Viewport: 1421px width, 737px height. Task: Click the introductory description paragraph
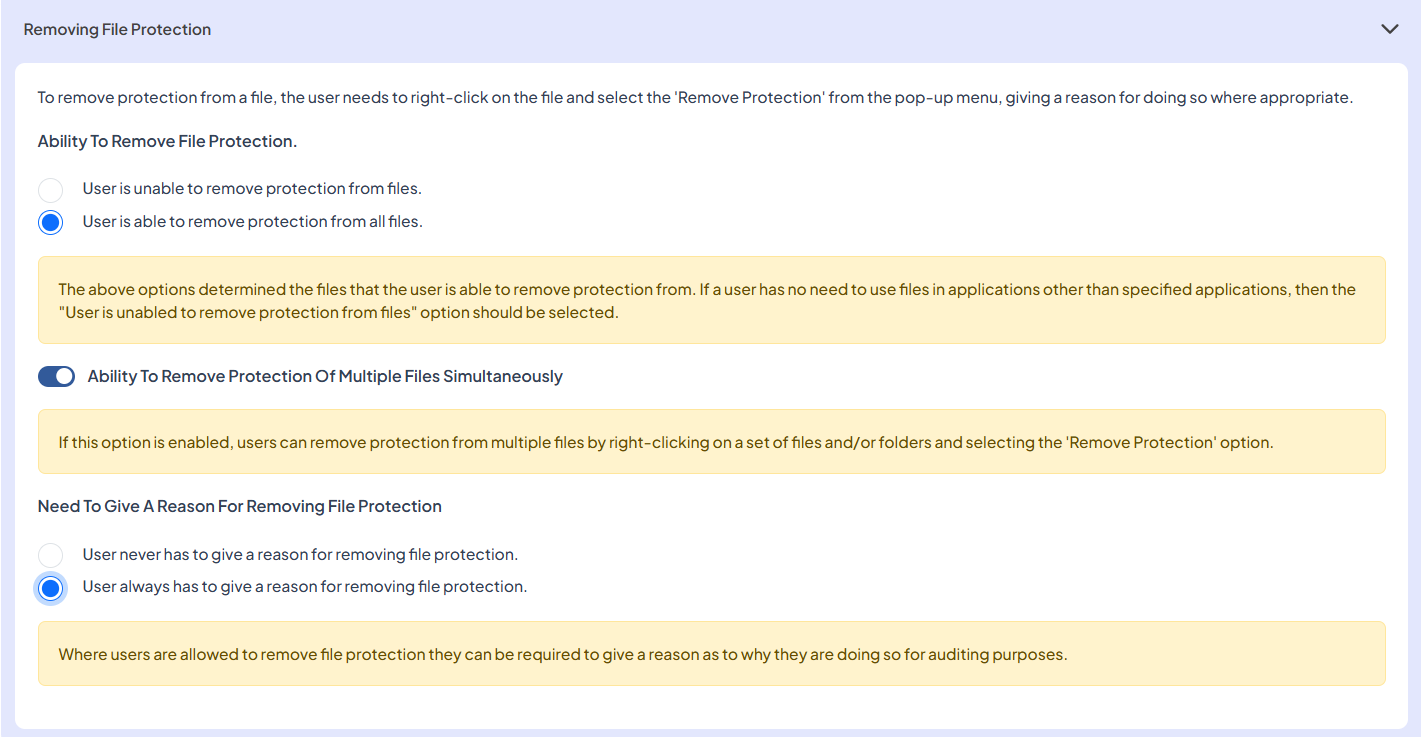[696, 97]
